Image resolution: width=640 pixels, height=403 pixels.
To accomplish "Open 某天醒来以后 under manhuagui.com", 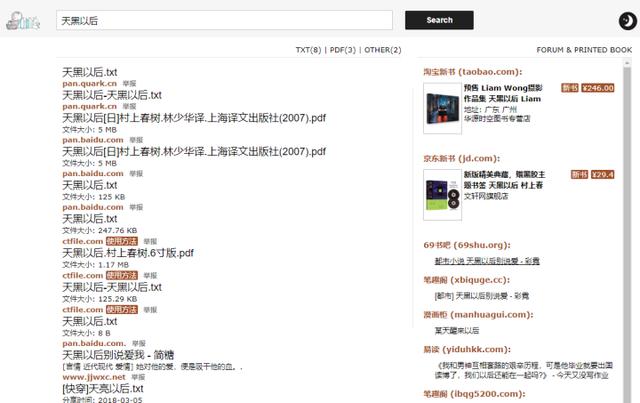I will click(457, 330).
